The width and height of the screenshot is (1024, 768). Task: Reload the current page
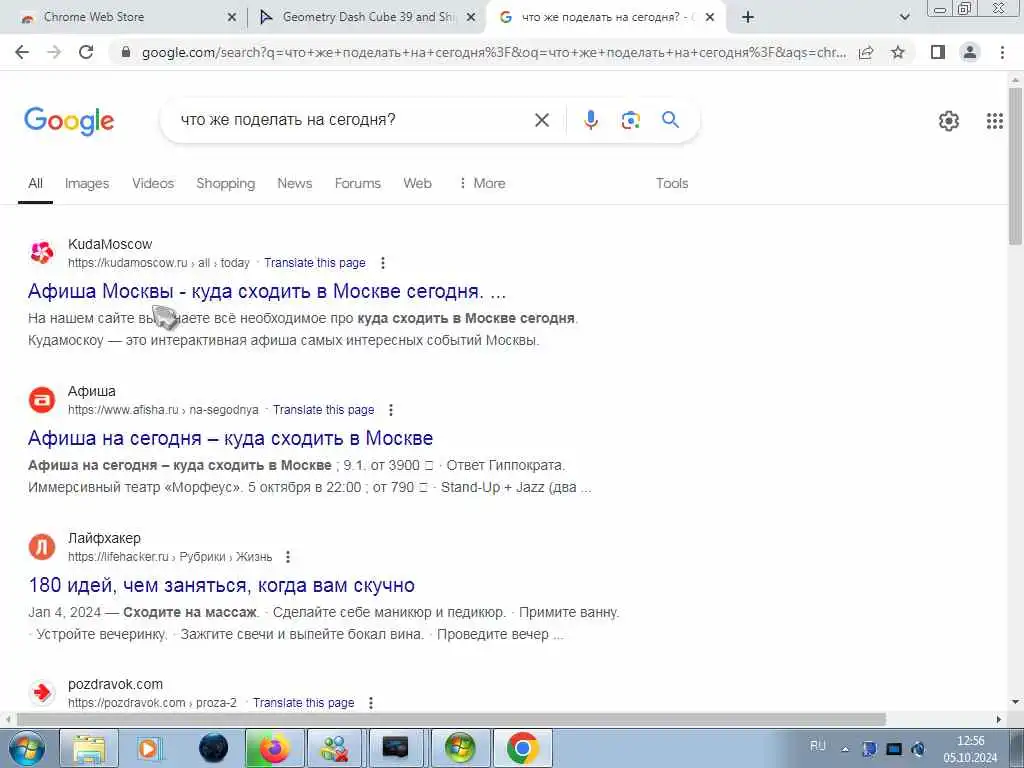pos(86,52)
